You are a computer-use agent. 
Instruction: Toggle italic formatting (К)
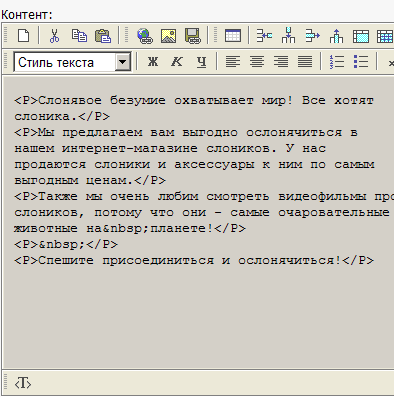177,61
